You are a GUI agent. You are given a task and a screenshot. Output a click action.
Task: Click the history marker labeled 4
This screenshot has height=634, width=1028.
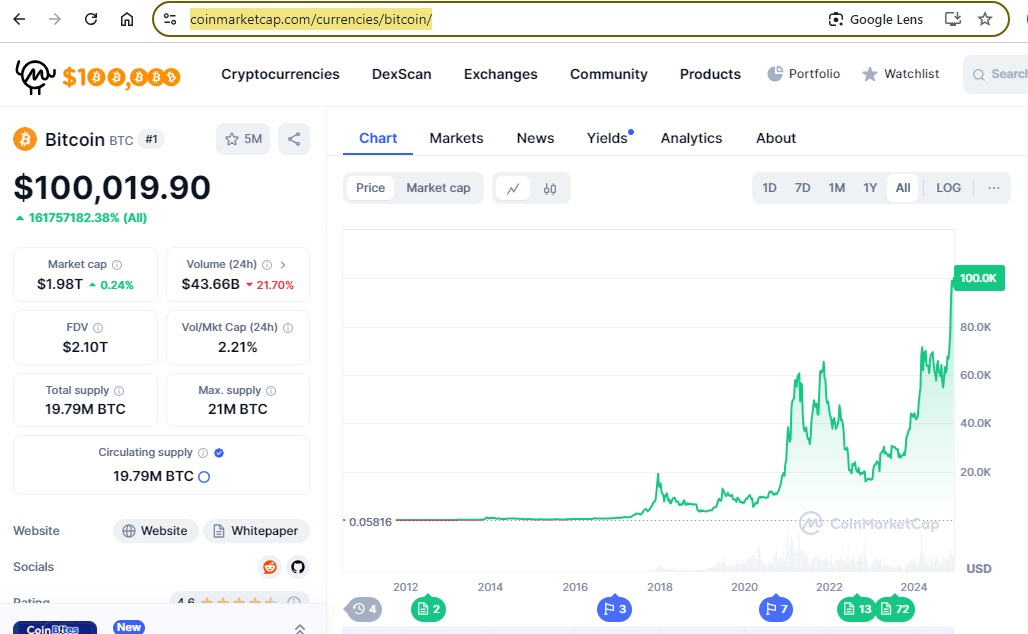[363, 609]
